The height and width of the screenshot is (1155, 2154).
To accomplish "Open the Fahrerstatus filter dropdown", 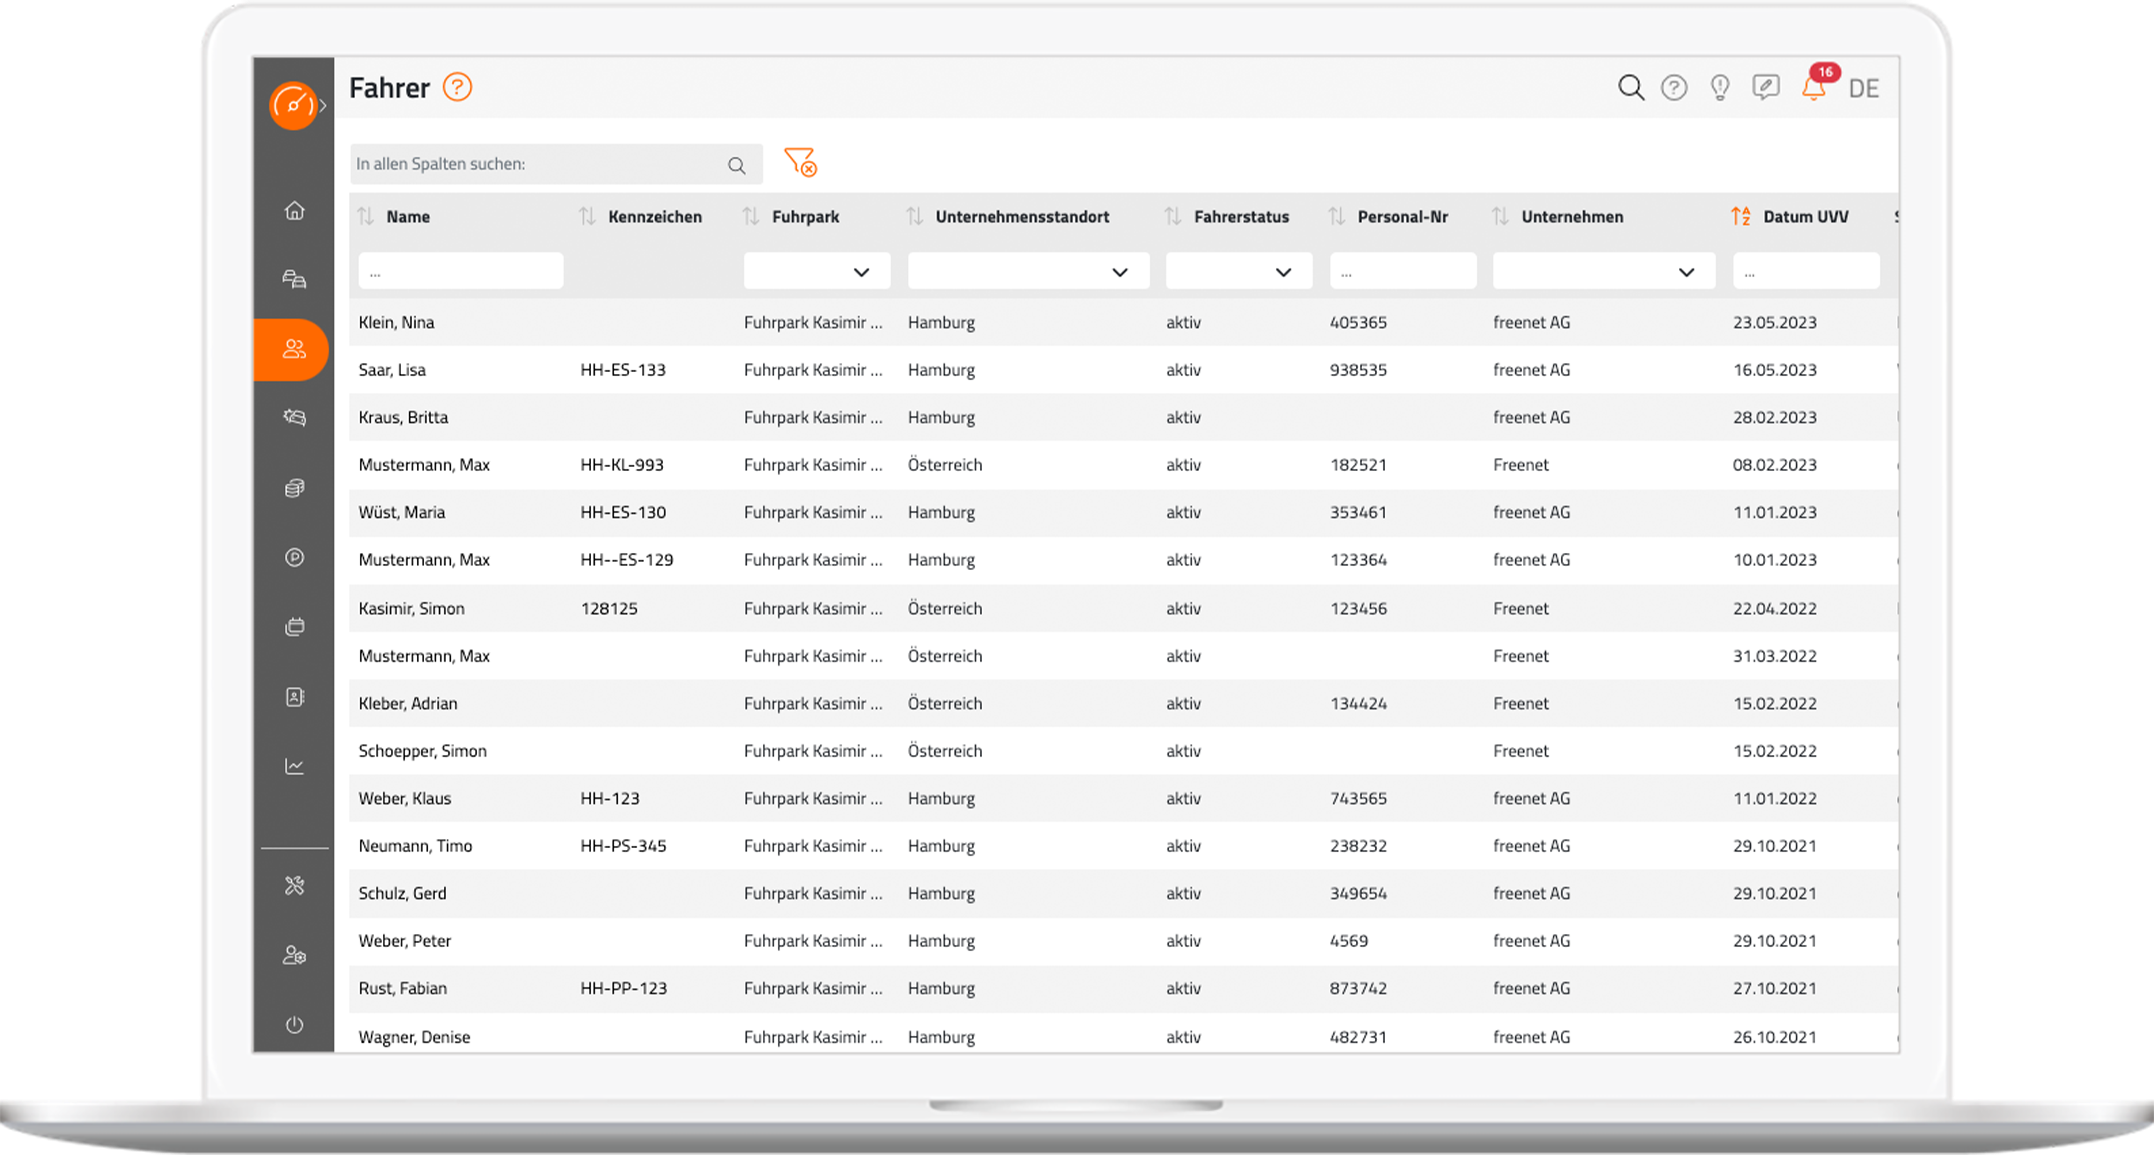I will [x=1238, y=271].
